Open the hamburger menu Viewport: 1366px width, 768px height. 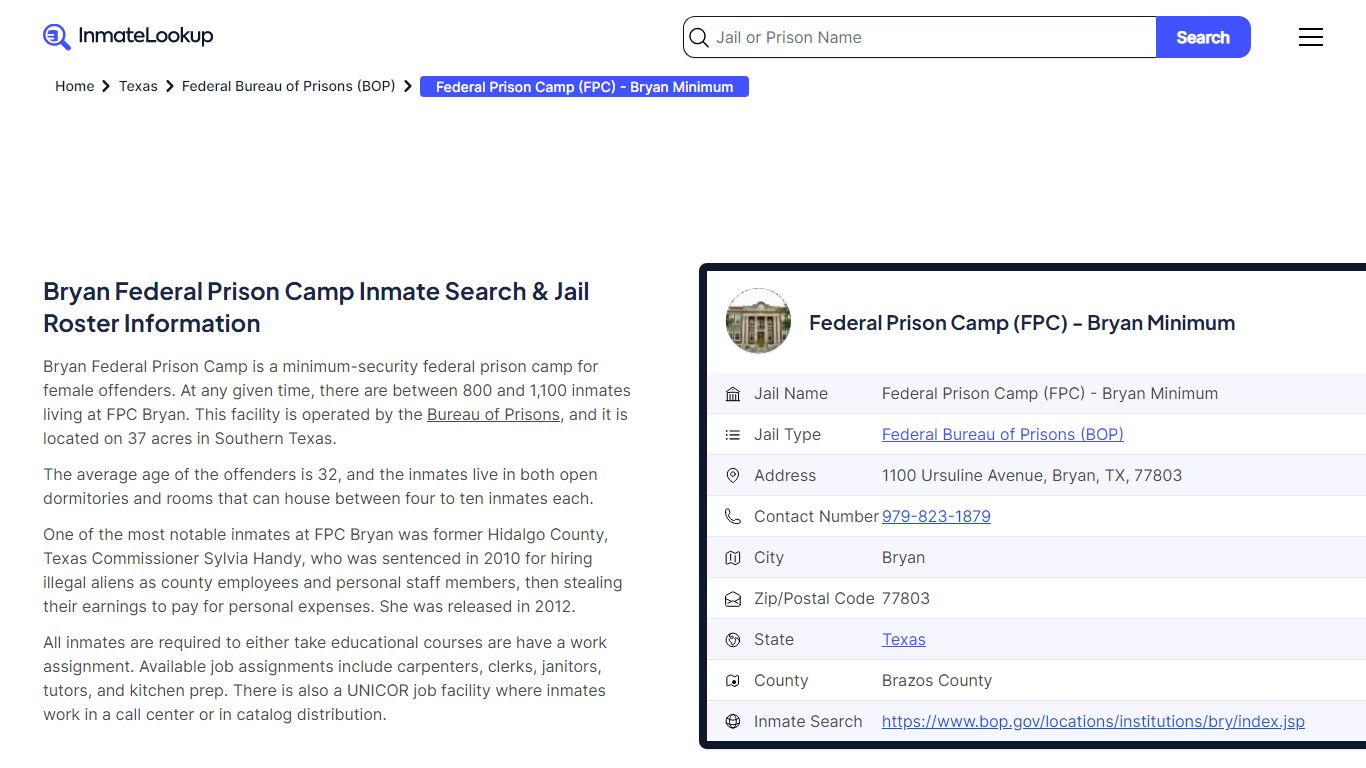point(1311,37)
